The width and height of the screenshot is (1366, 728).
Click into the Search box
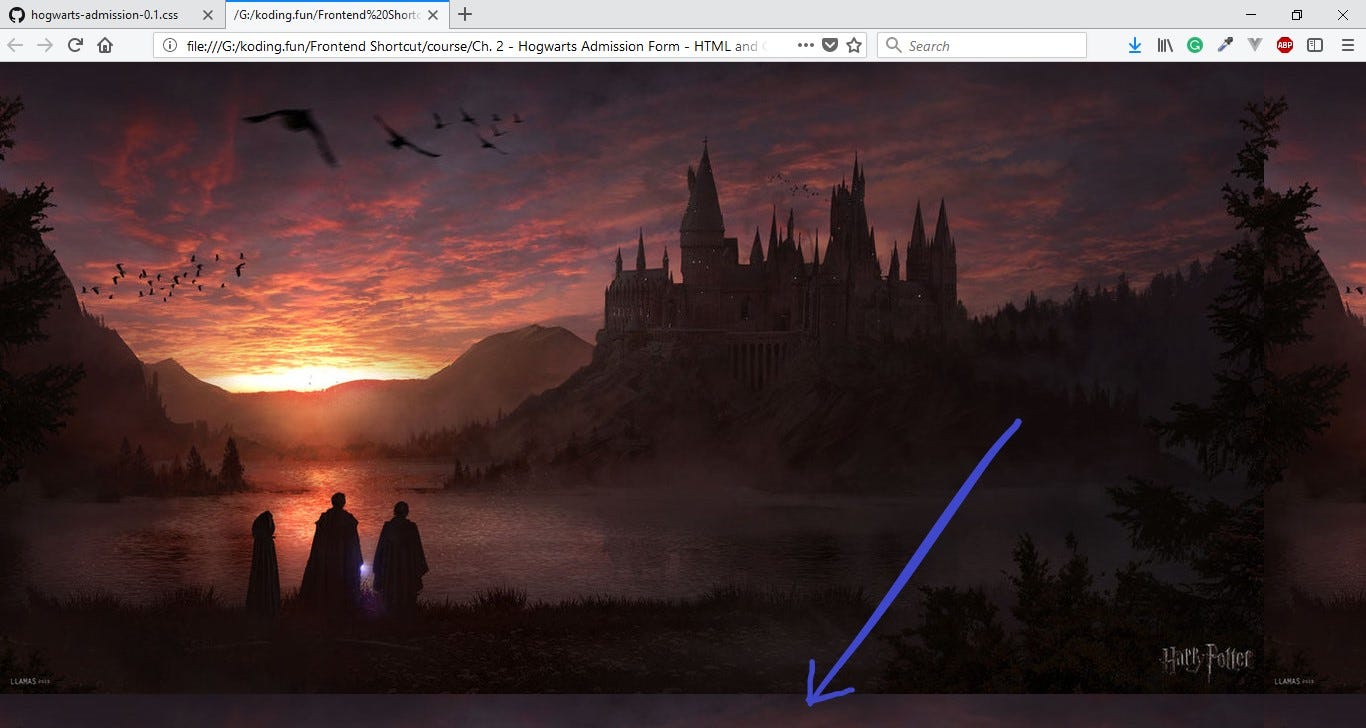pos(982,45)
